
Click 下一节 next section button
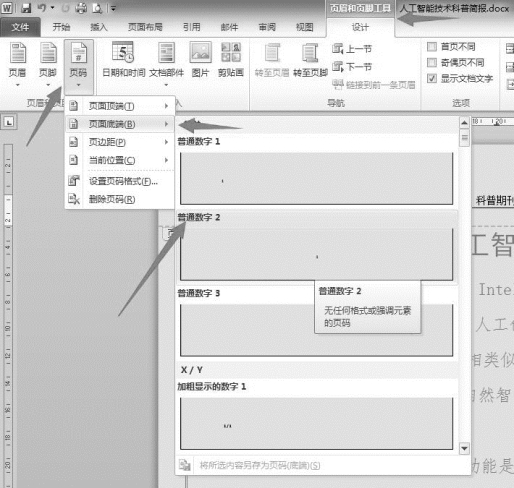pos(352,67)
